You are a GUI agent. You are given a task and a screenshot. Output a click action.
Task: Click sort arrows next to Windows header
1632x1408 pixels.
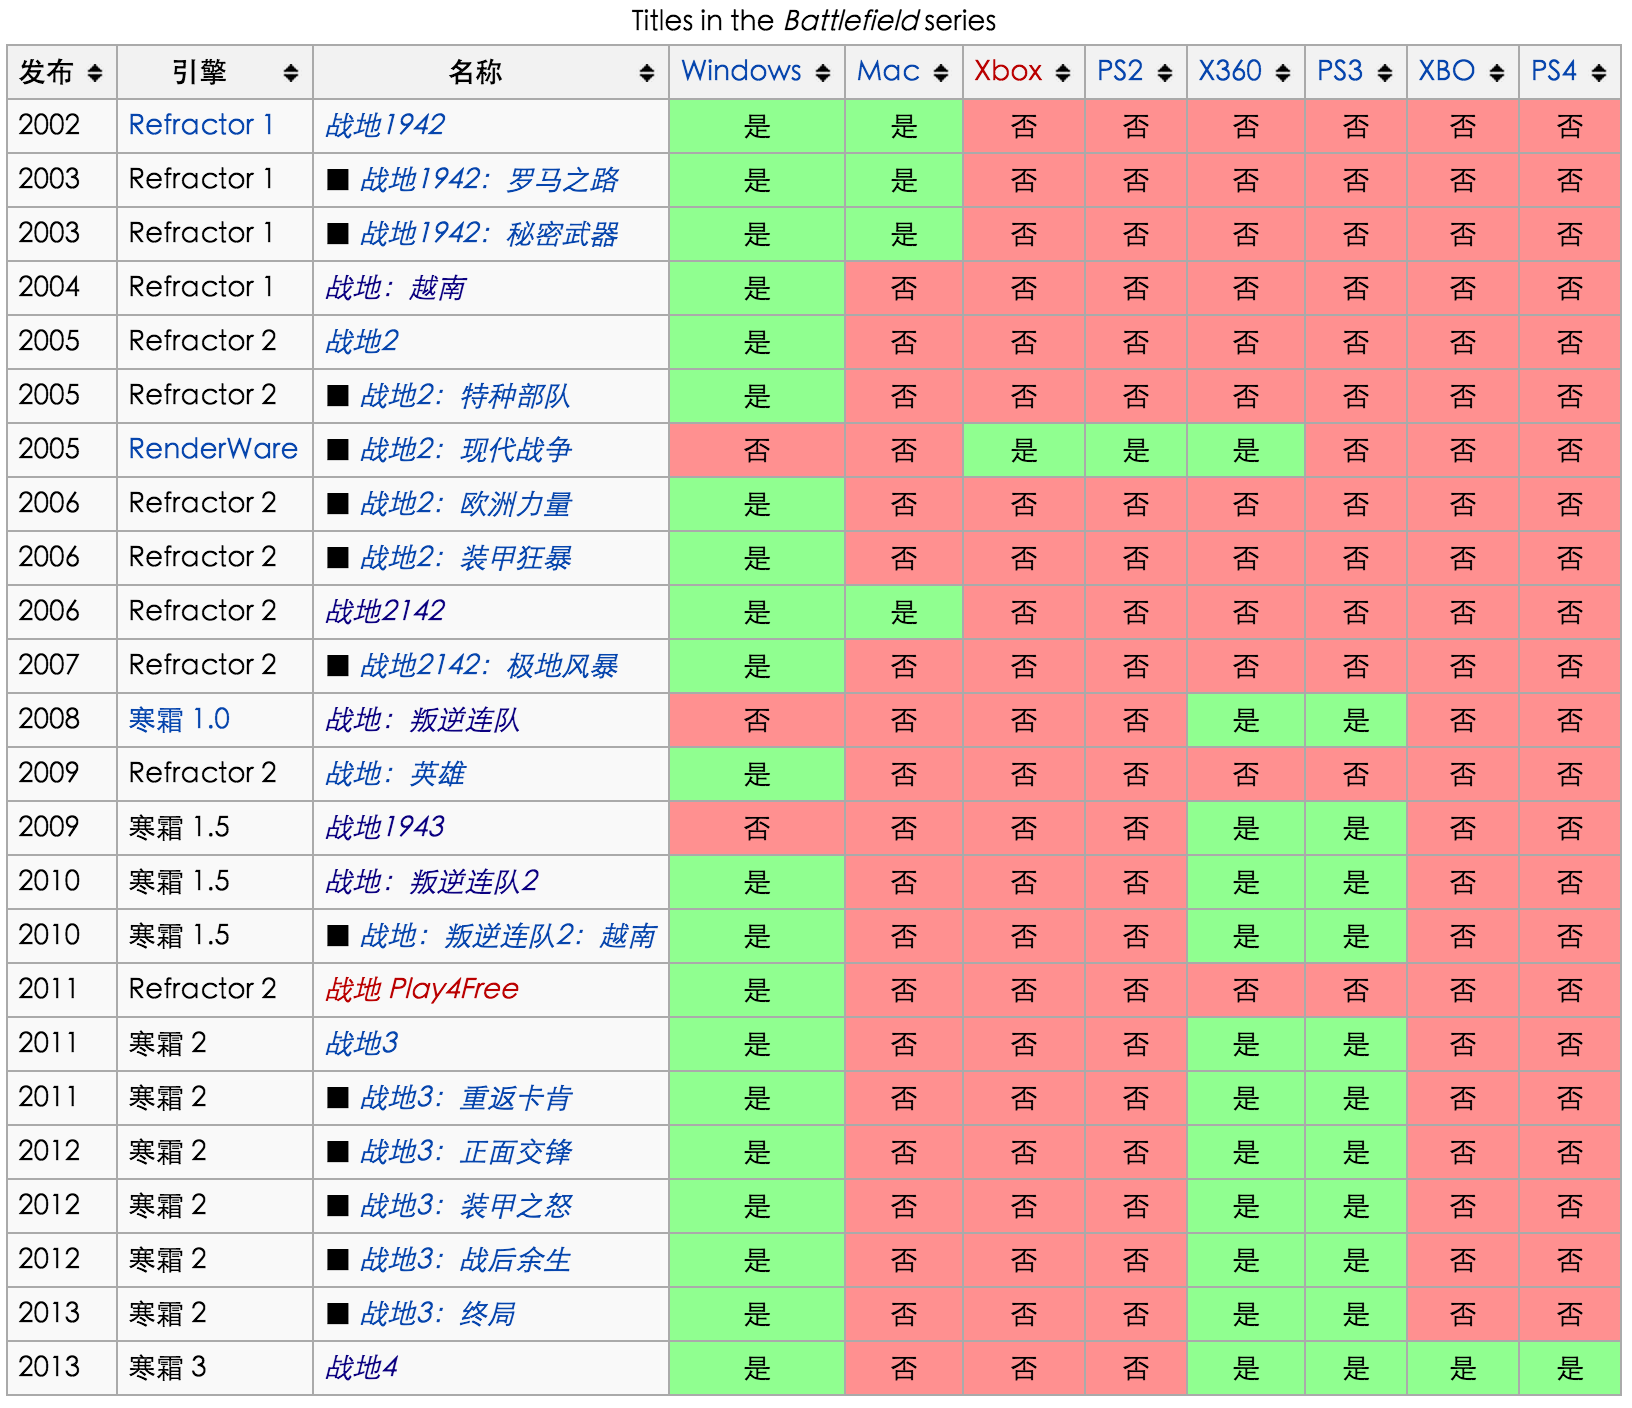pos(822,73)
